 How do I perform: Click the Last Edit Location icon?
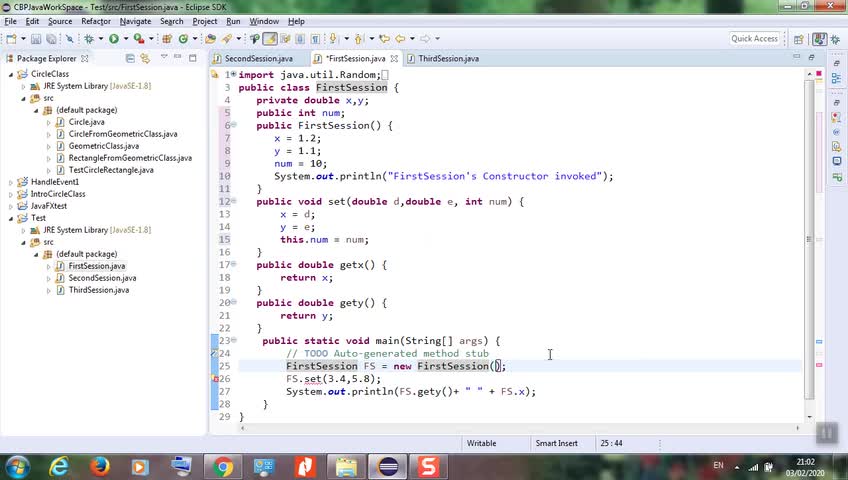point(385,39)
